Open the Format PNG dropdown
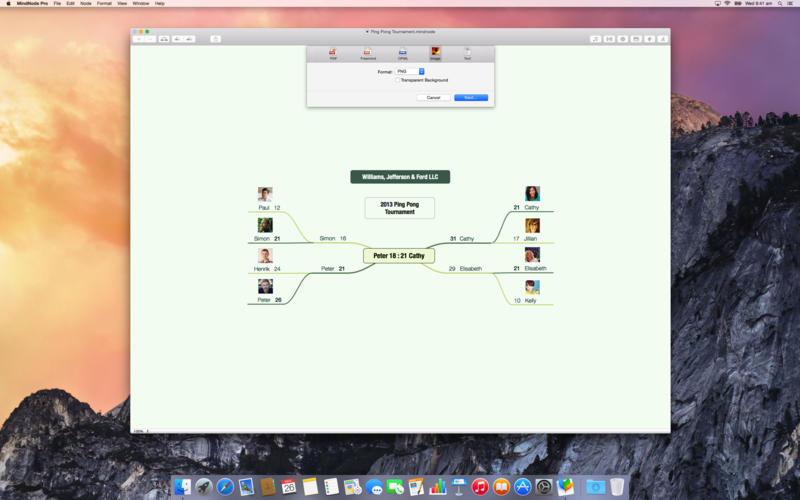 coord(411,71)
